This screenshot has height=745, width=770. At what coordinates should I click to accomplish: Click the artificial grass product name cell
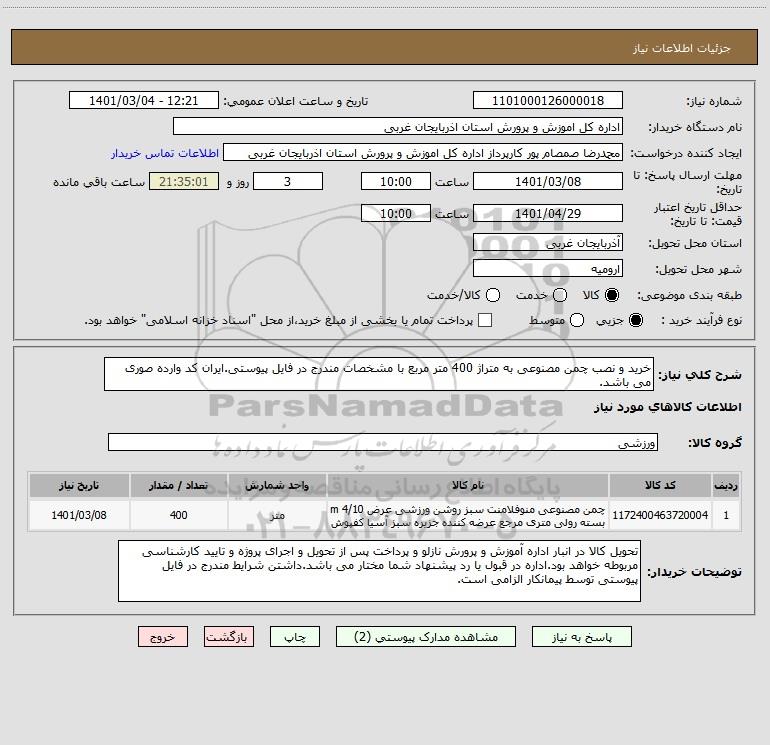coord(468,515)
